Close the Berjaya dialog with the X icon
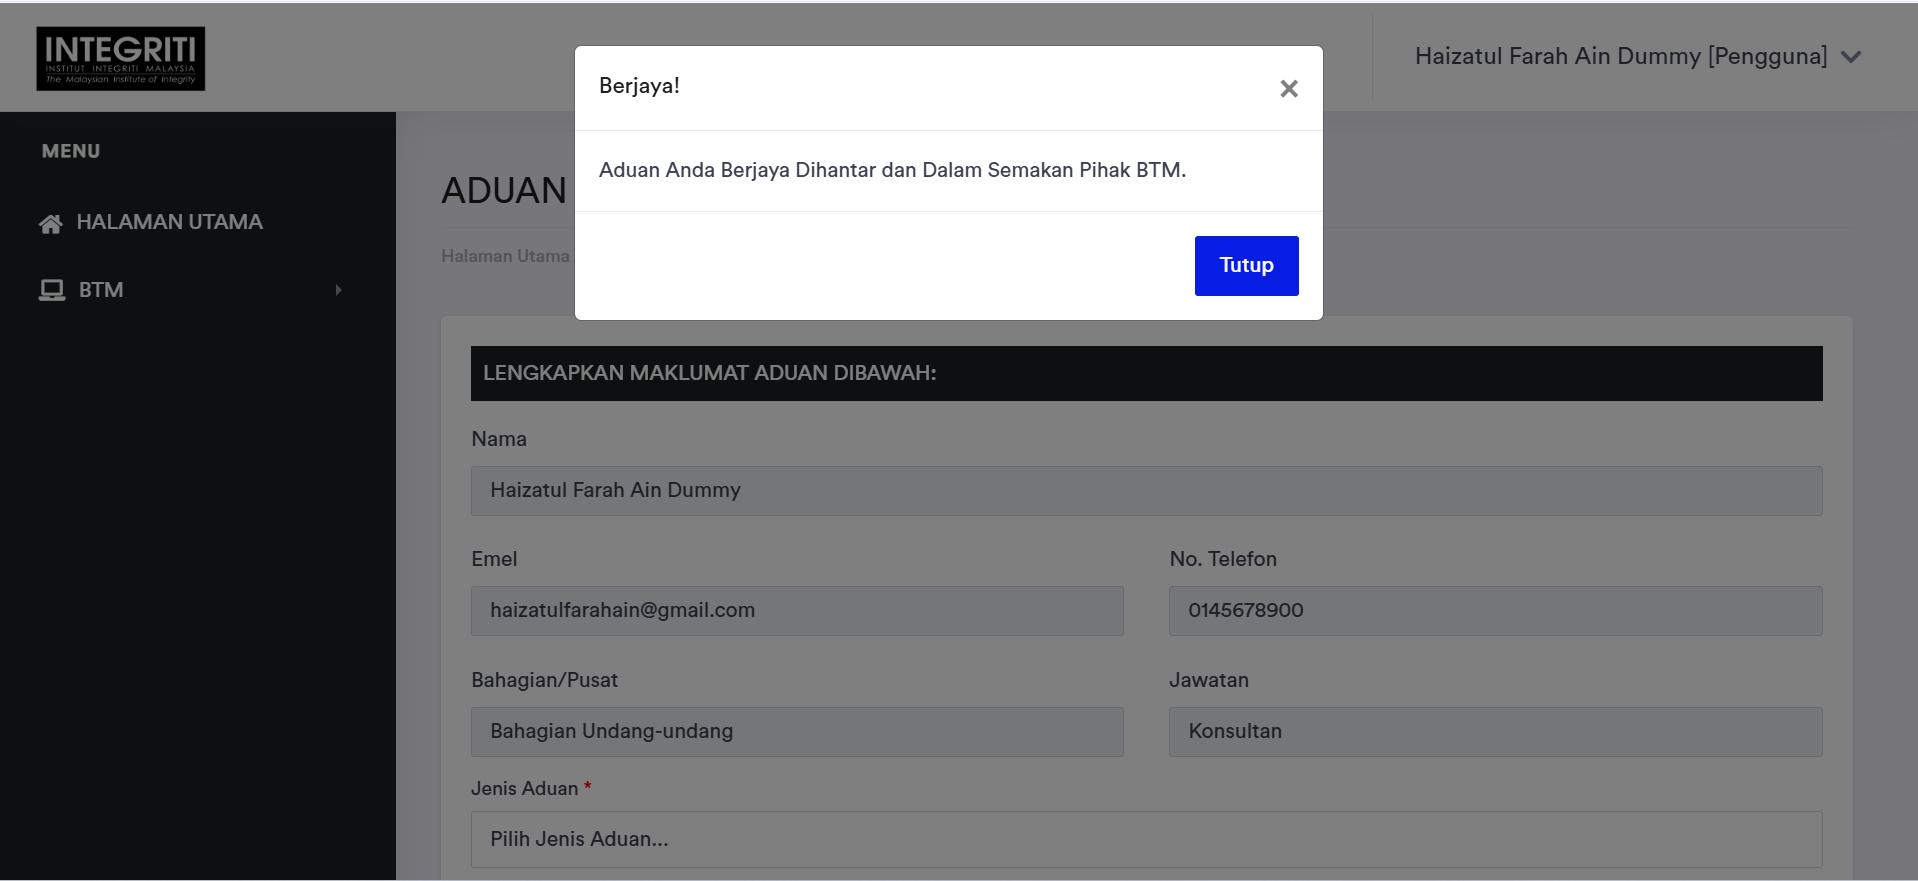1918x881 pixels. pyautogui.click(x=1288, y=89)
